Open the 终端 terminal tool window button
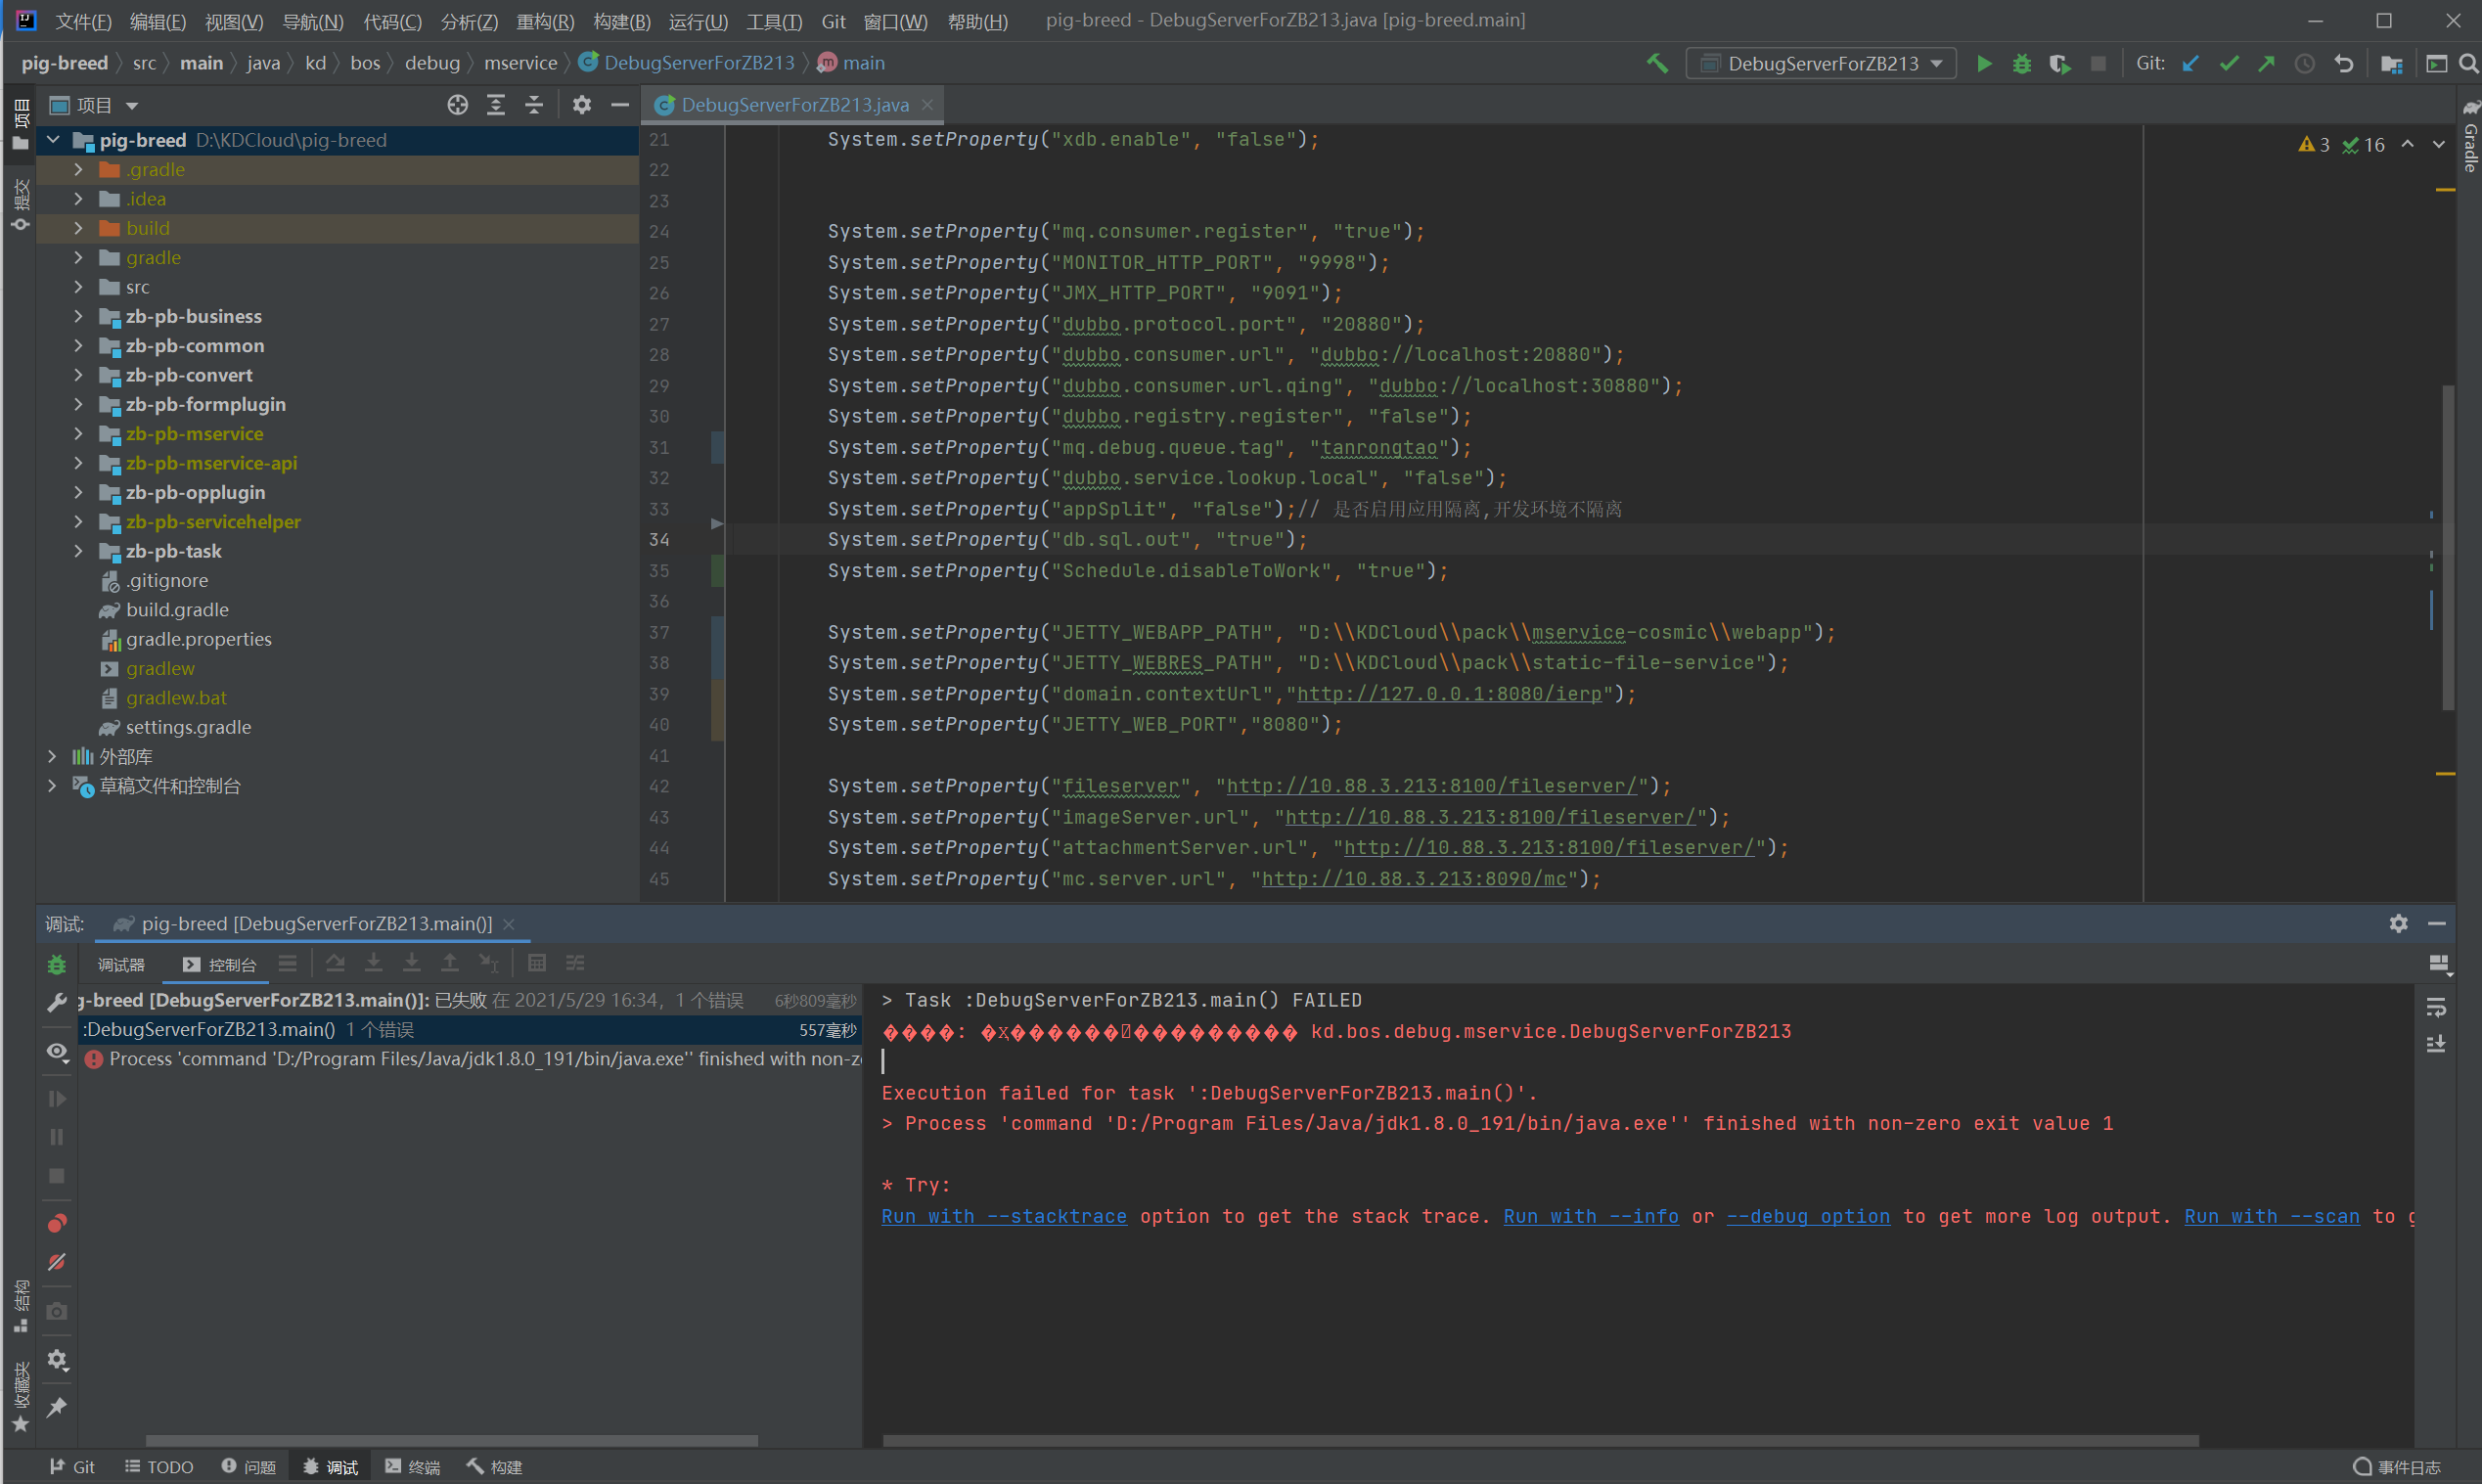This screenshot has width=2482, height=1484. [x=412, y=1466]
